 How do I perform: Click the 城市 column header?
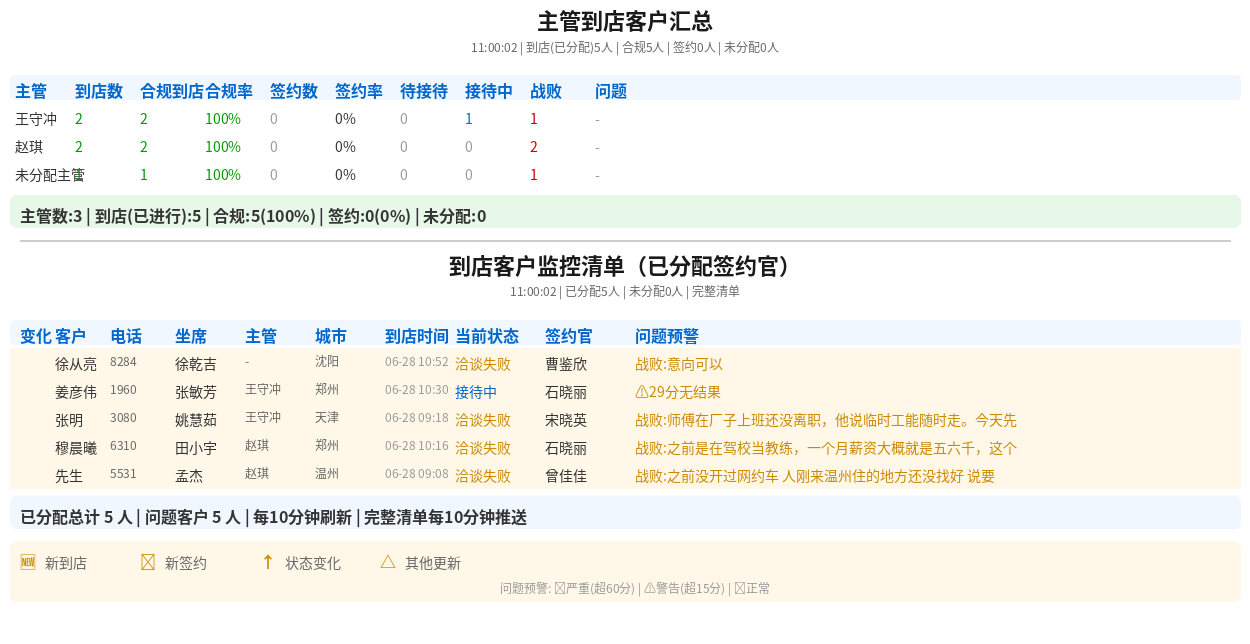331,336
